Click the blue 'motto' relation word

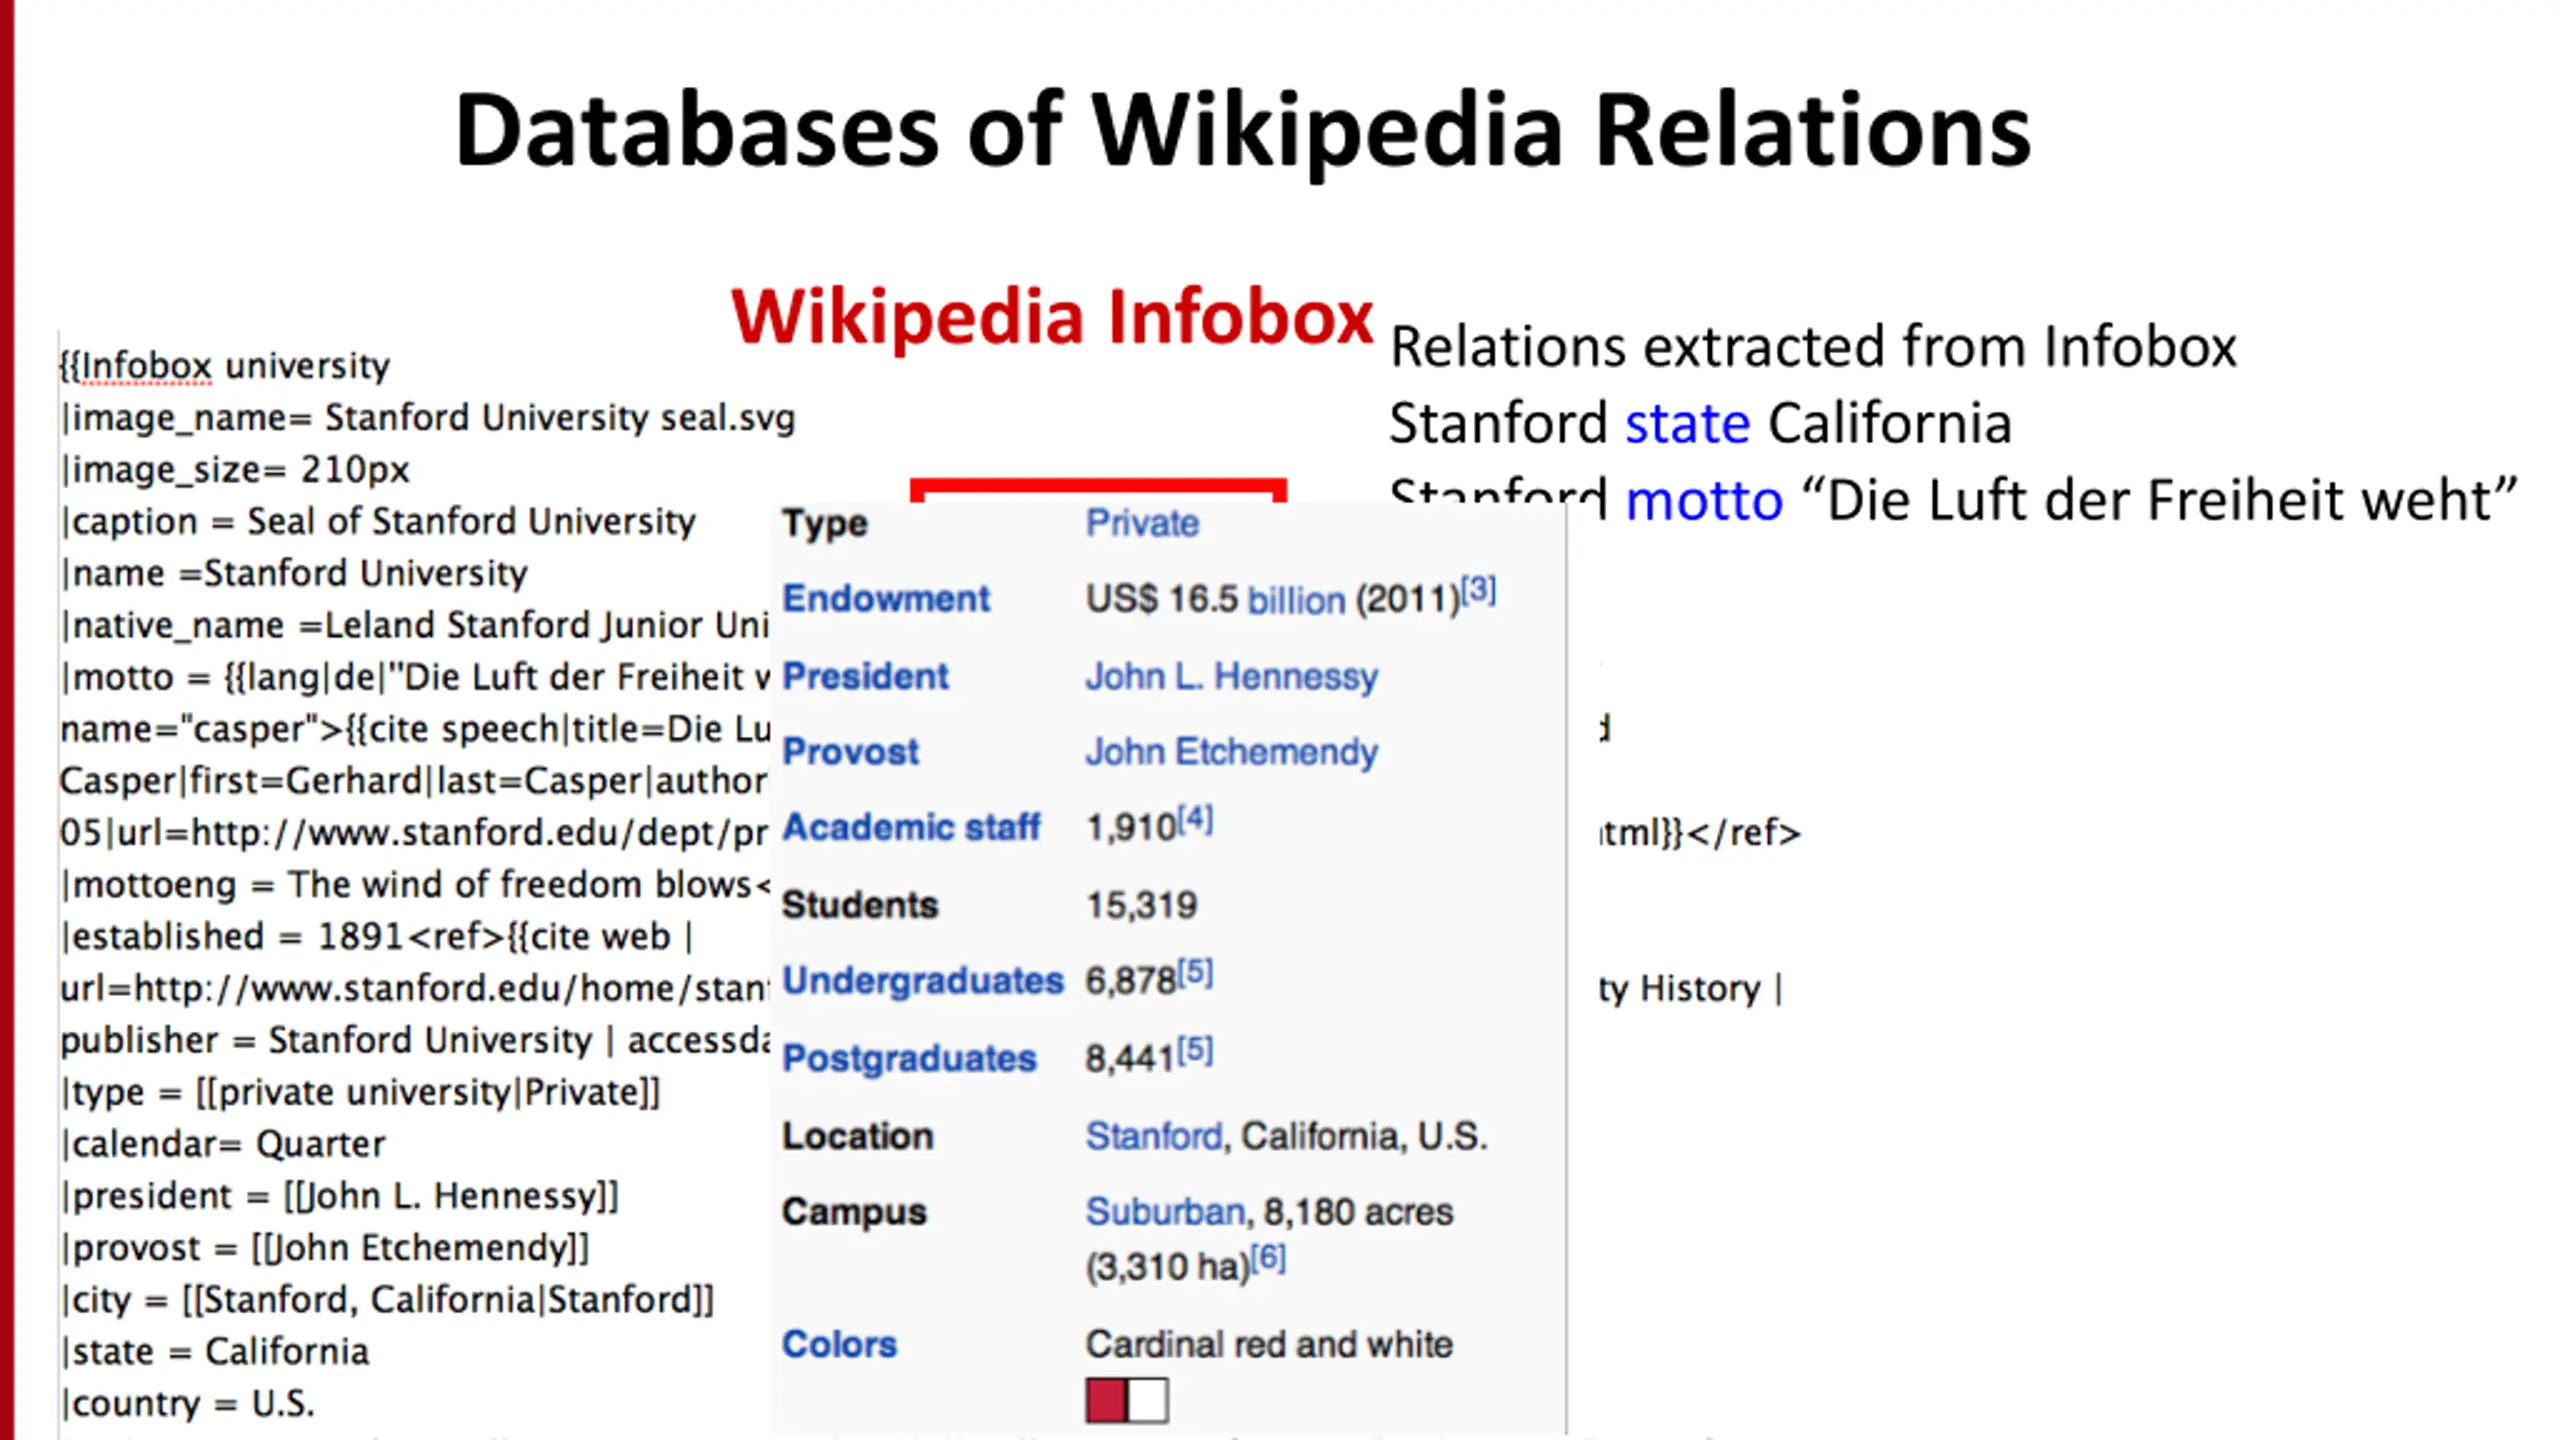1704,500
